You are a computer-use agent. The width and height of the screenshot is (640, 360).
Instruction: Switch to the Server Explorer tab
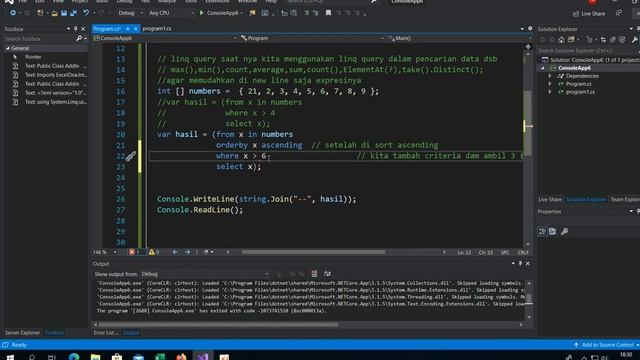(x=22, y=333)
